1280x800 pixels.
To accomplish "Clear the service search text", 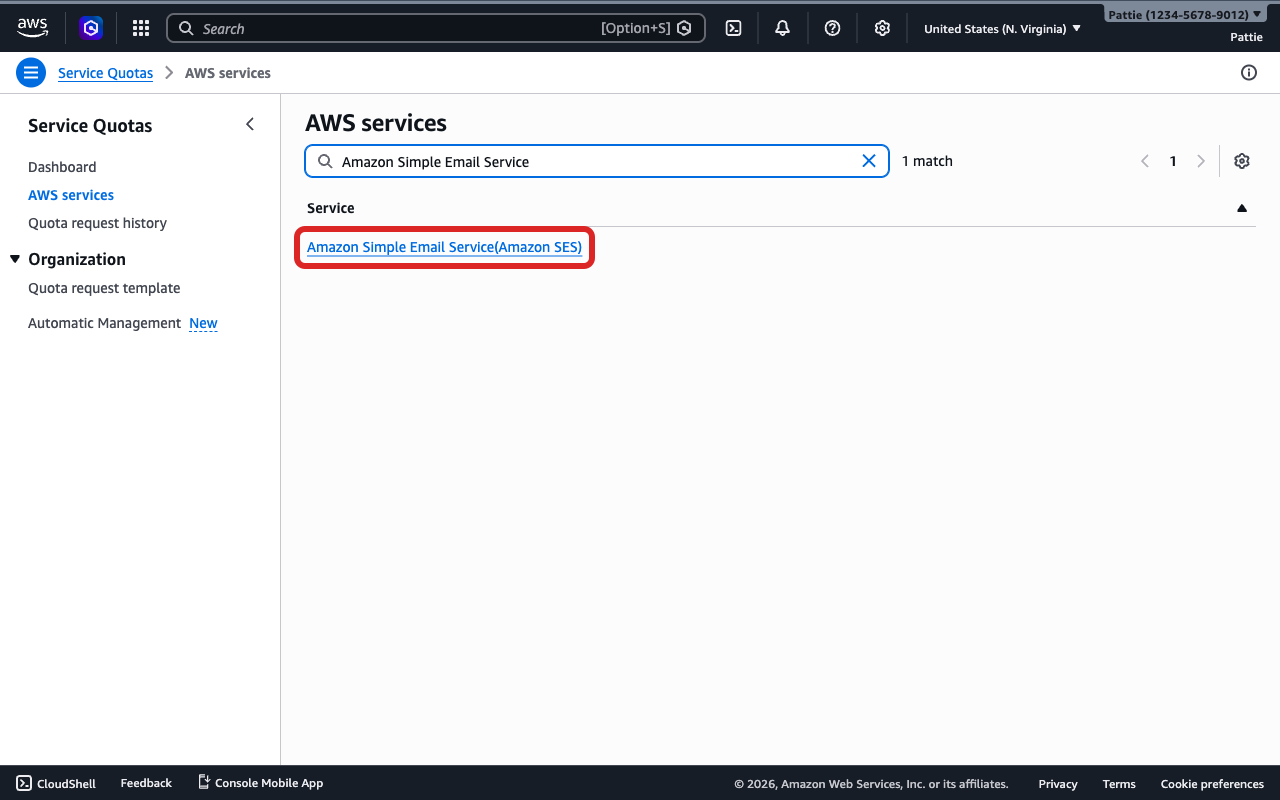I will [x=869, y=161].
